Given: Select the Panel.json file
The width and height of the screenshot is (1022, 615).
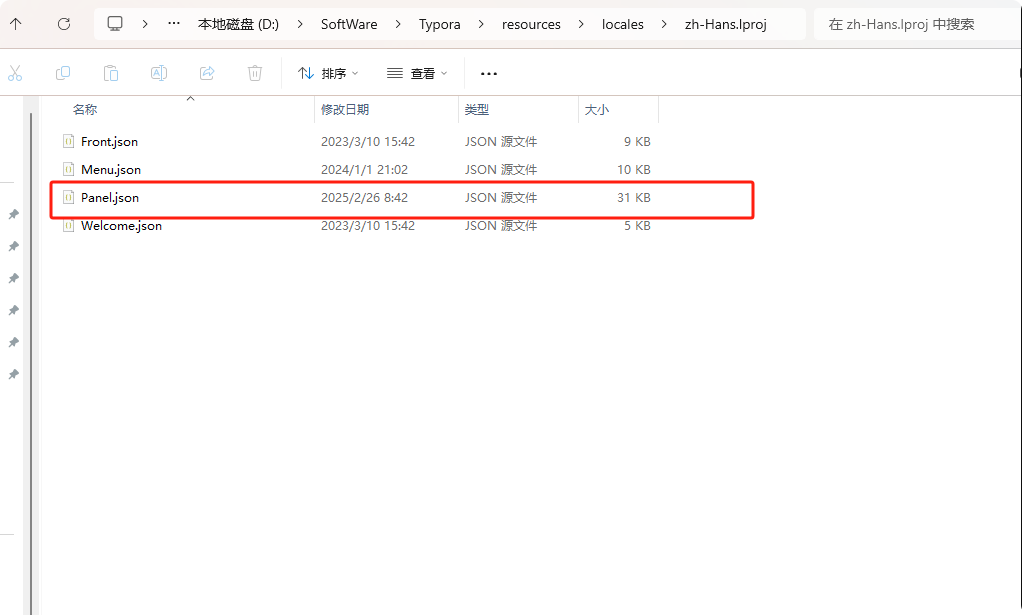Looking at the screenshot, I should [110, 198].
